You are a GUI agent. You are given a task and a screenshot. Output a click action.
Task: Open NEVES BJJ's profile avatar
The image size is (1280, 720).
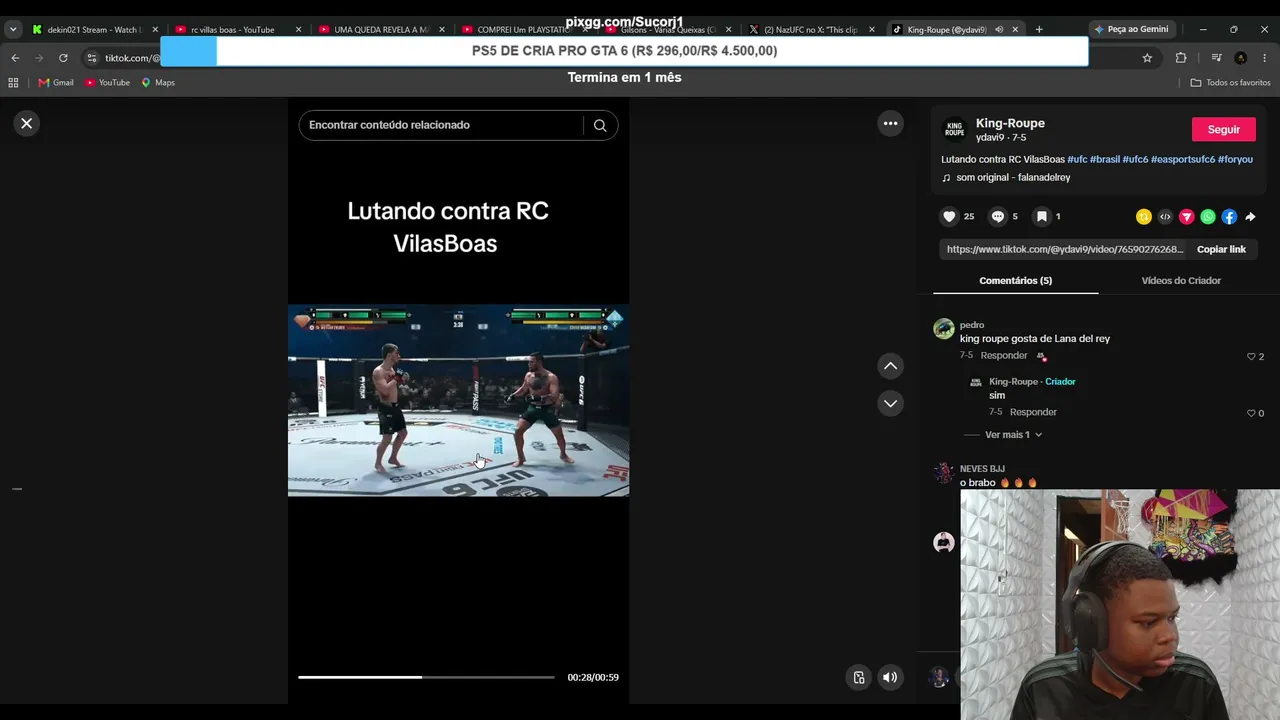coord(943,473)
